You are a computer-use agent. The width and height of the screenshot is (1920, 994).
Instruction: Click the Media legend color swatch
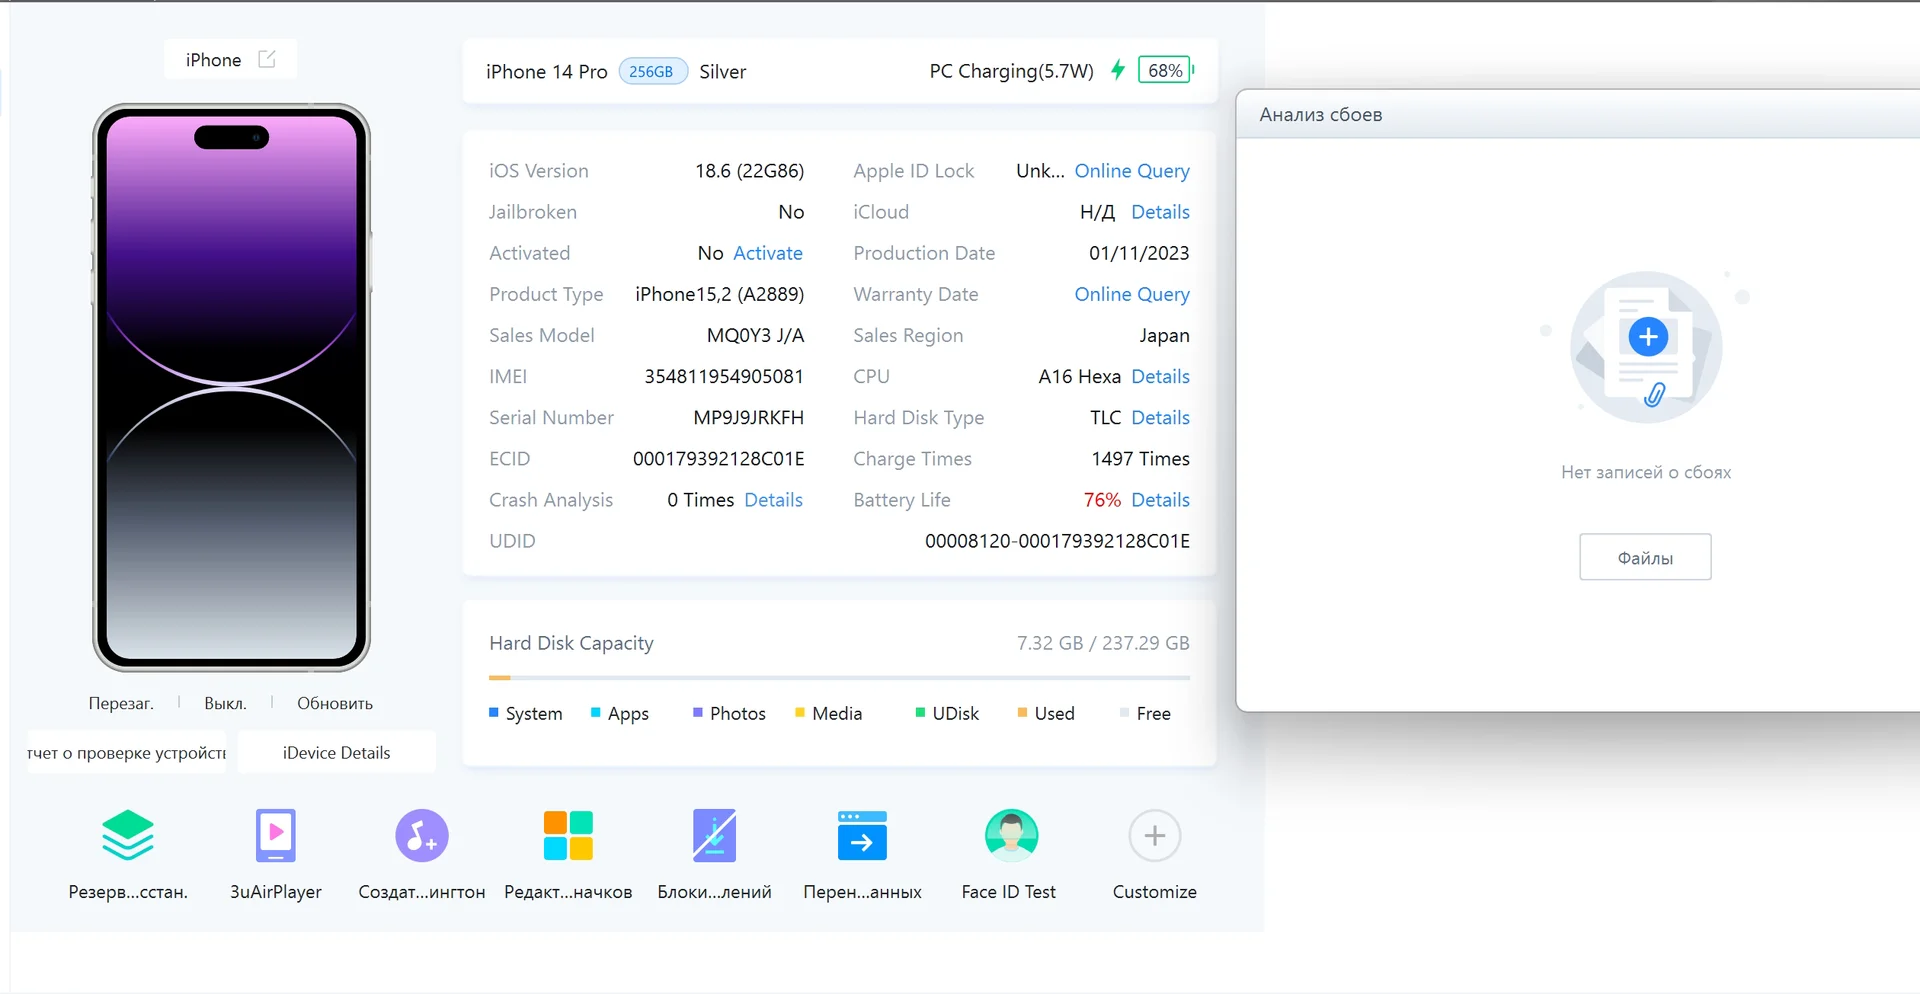(x=800, y=712)
